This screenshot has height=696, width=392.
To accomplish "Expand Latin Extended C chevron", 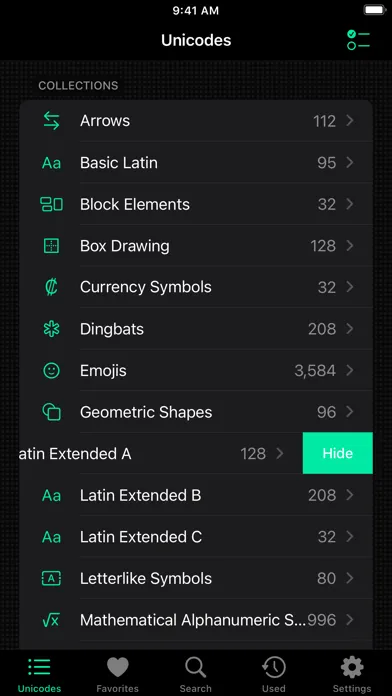I will [x=350, y=537].
